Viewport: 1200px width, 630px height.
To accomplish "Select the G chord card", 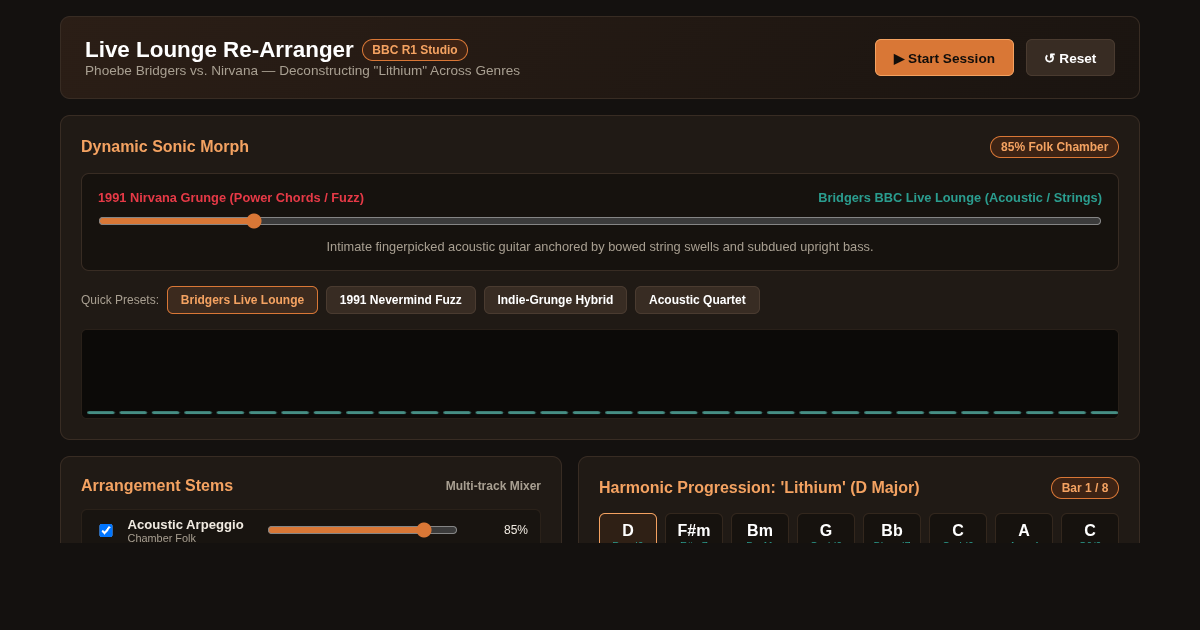I will (x=826, y=528).
